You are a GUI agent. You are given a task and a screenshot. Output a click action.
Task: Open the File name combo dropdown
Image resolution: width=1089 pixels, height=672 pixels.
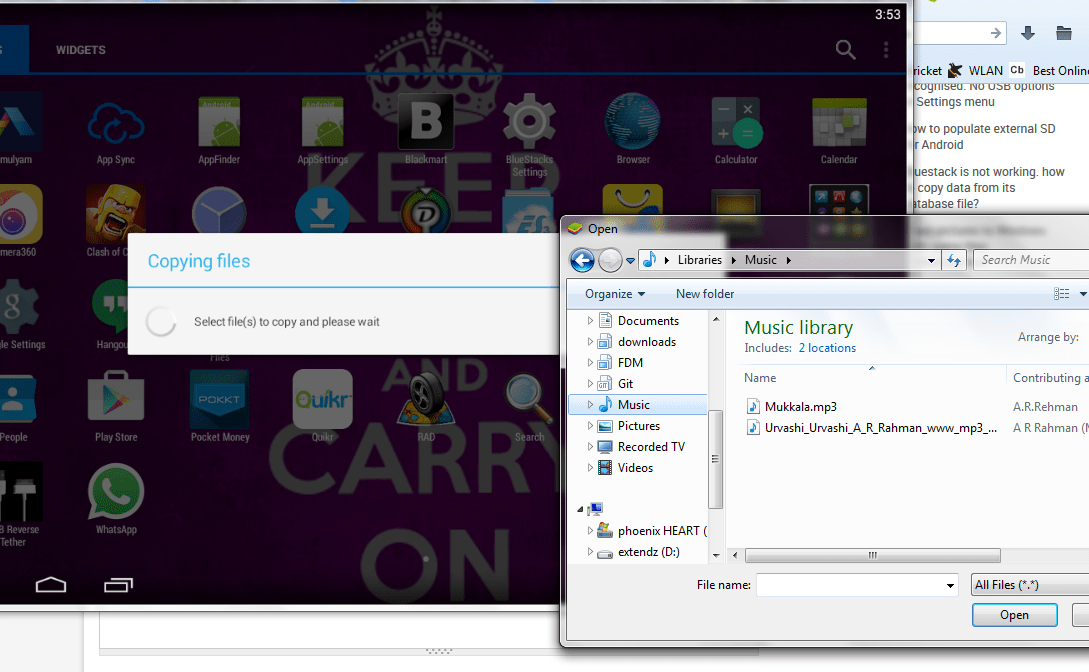point(949,585)
